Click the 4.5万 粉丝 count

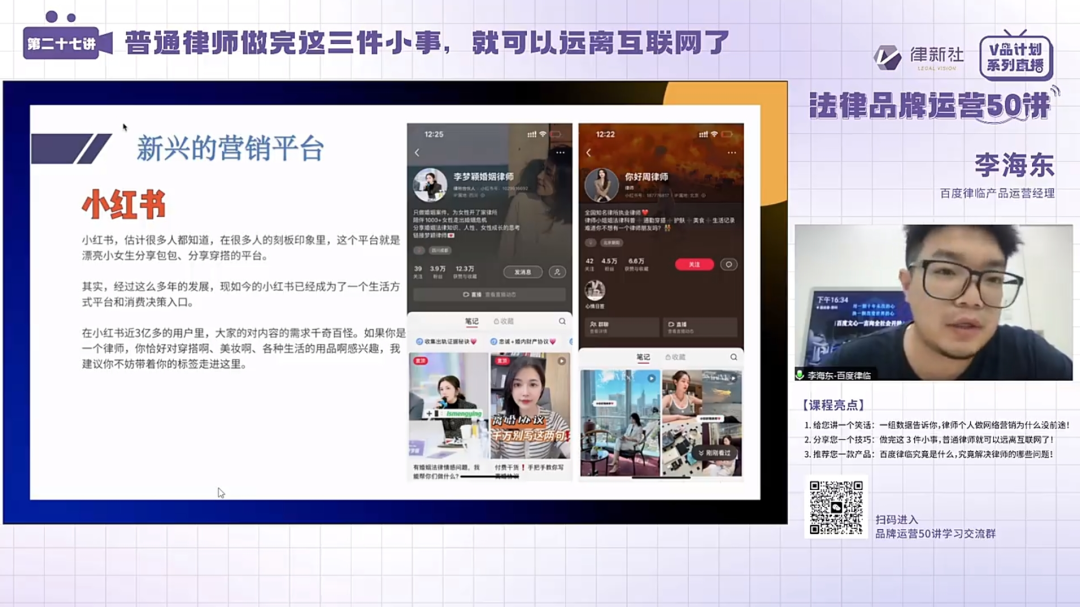(x=609, y=264)
